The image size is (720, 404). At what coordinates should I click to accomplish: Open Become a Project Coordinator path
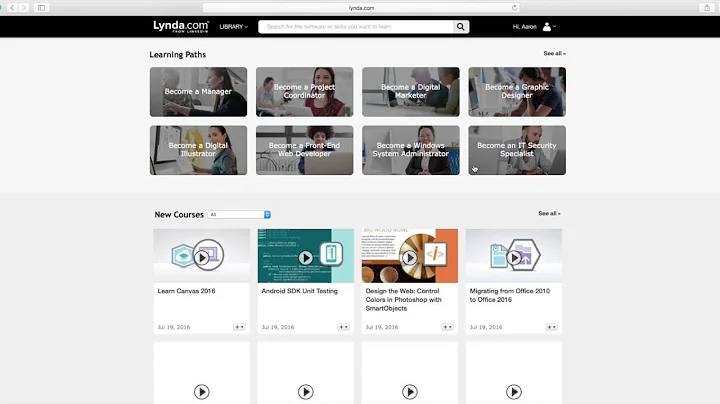(x=304, y=92)
